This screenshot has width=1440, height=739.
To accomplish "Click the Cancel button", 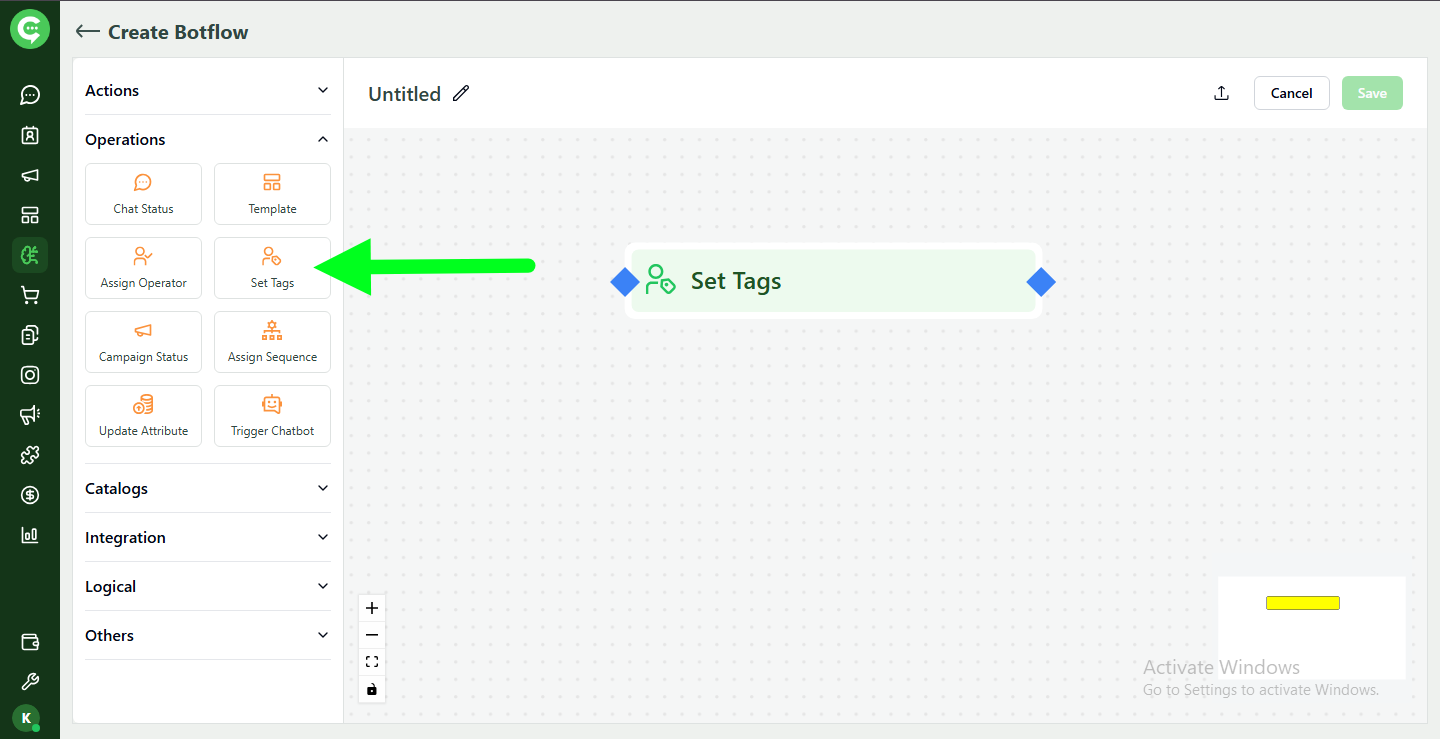I will point(1291,92).
